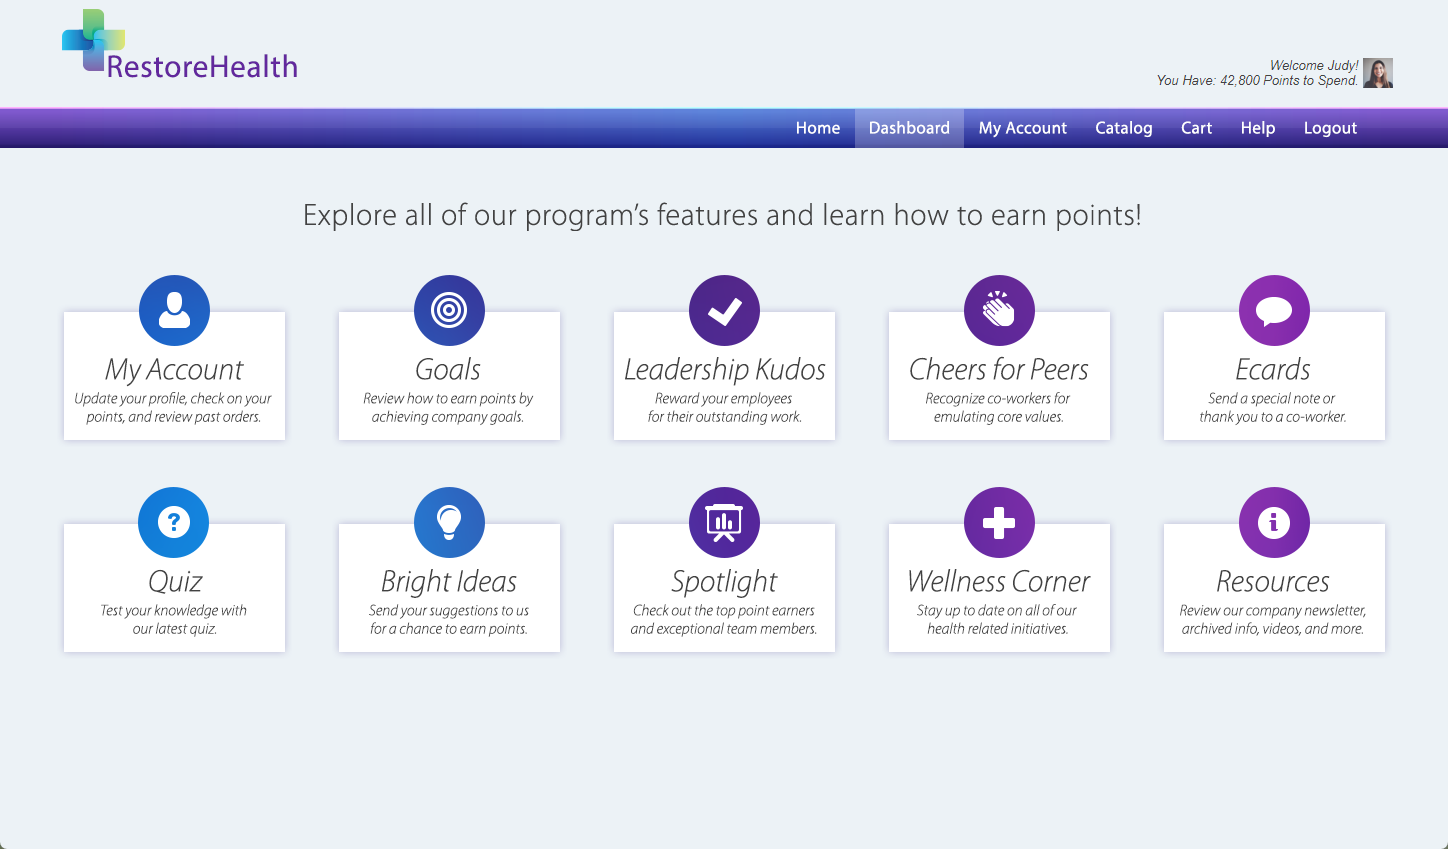1448x849 pixels.
Task: Go to the Cart page
Action: pyautogui.click(x=1196, y=127)
